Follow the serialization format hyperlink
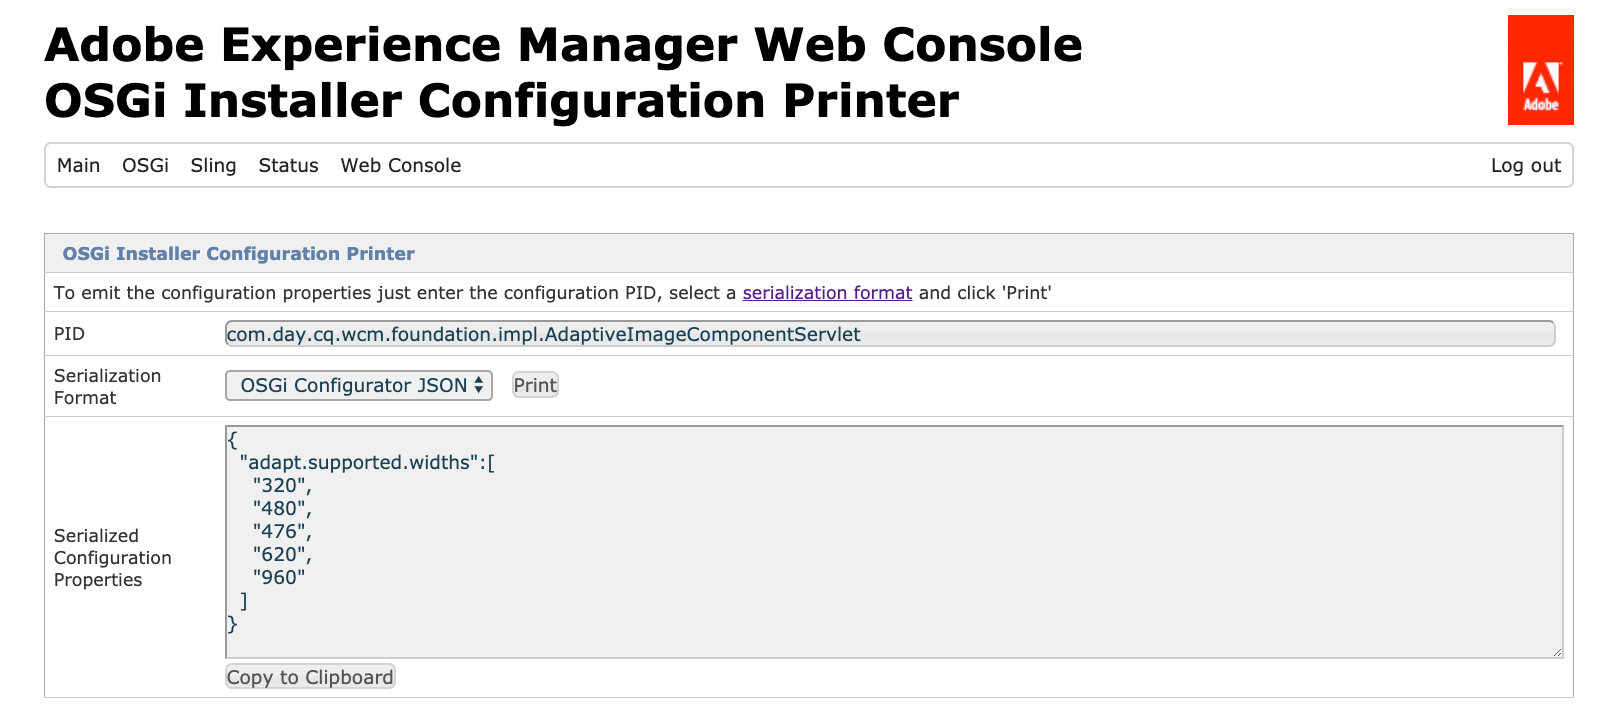Viewport: 1618px width, 725px height. [x=827, y=293]
